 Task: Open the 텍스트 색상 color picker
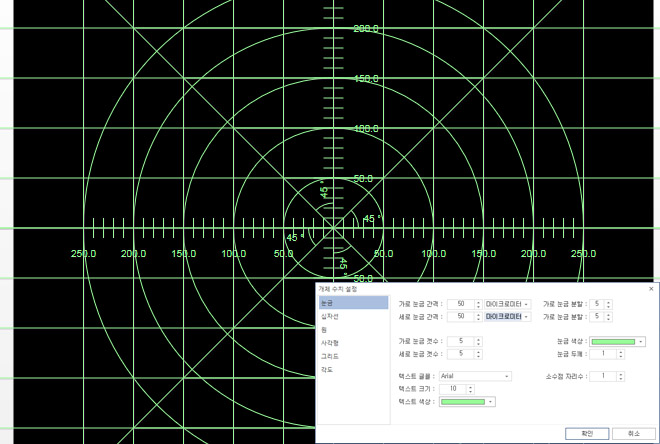coord(467,402)
